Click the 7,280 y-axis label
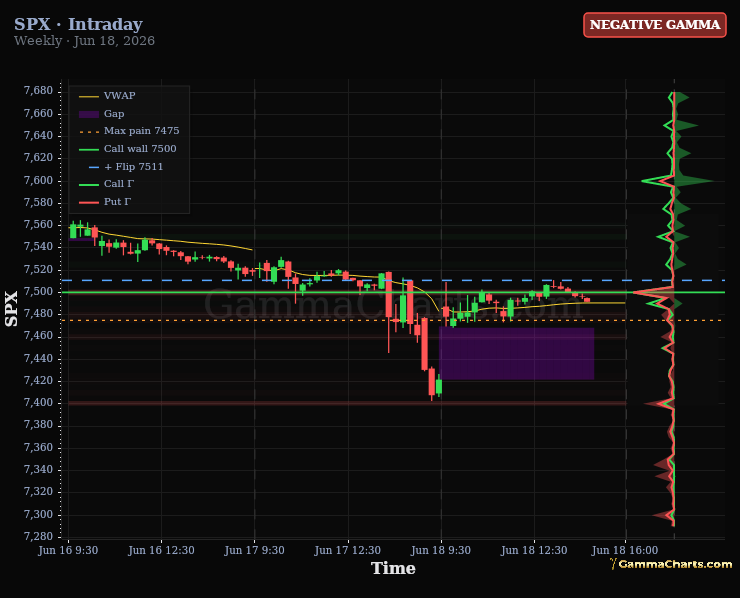The width and height of the screenshot is (740, 598). point(38,536)
